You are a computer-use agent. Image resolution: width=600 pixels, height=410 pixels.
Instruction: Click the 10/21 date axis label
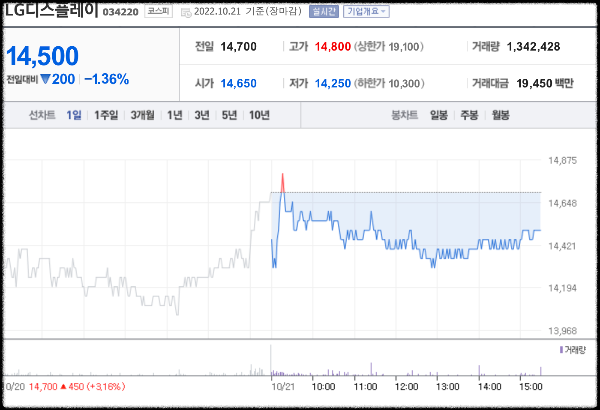(283, 387)
